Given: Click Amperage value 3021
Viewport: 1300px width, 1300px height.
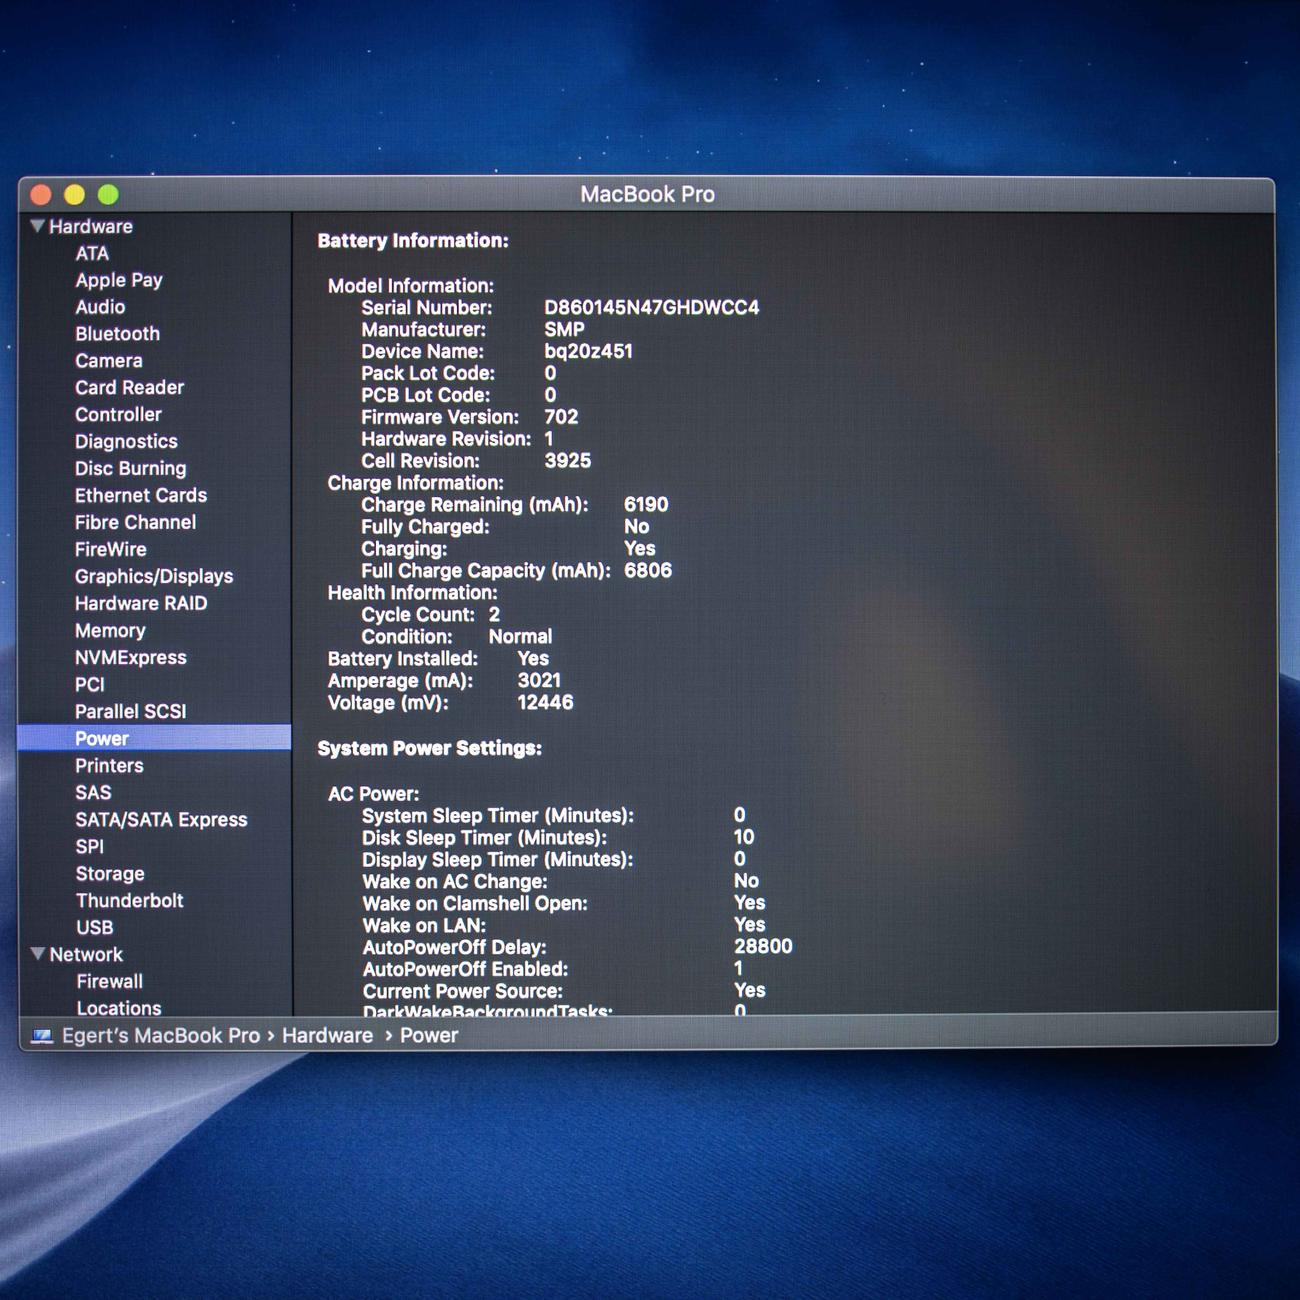Looking at the screenshot, I should (x=539, y=681).
